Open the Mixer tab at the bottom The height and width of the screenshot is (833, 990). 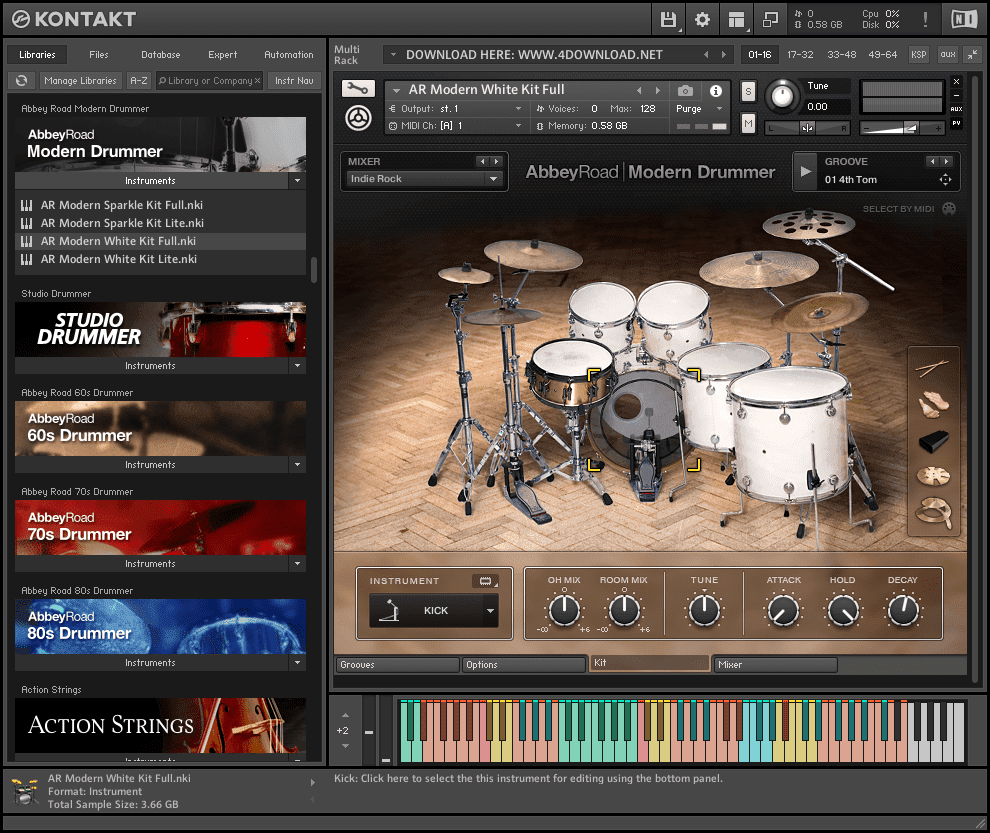(x=775, y=664)
